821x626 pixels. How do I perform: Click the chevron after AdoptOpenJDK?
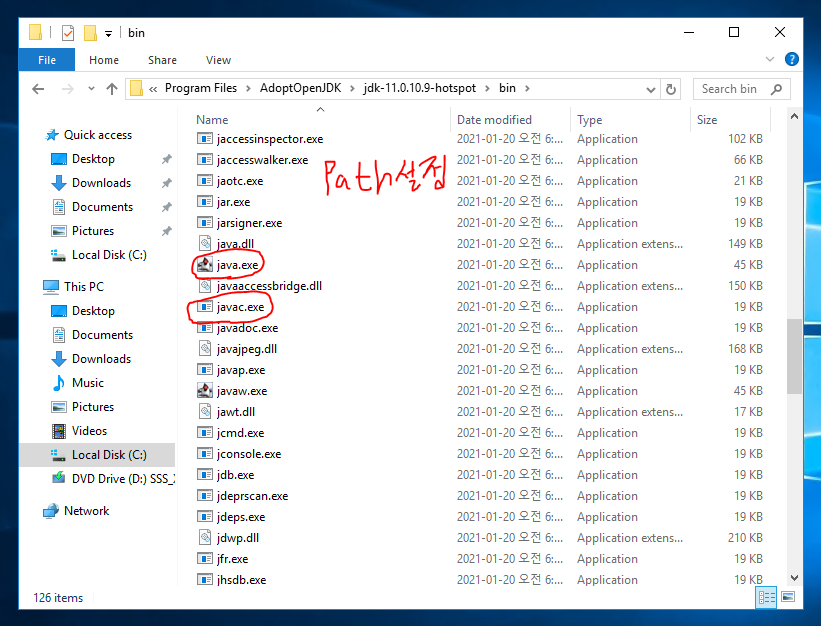352,88
